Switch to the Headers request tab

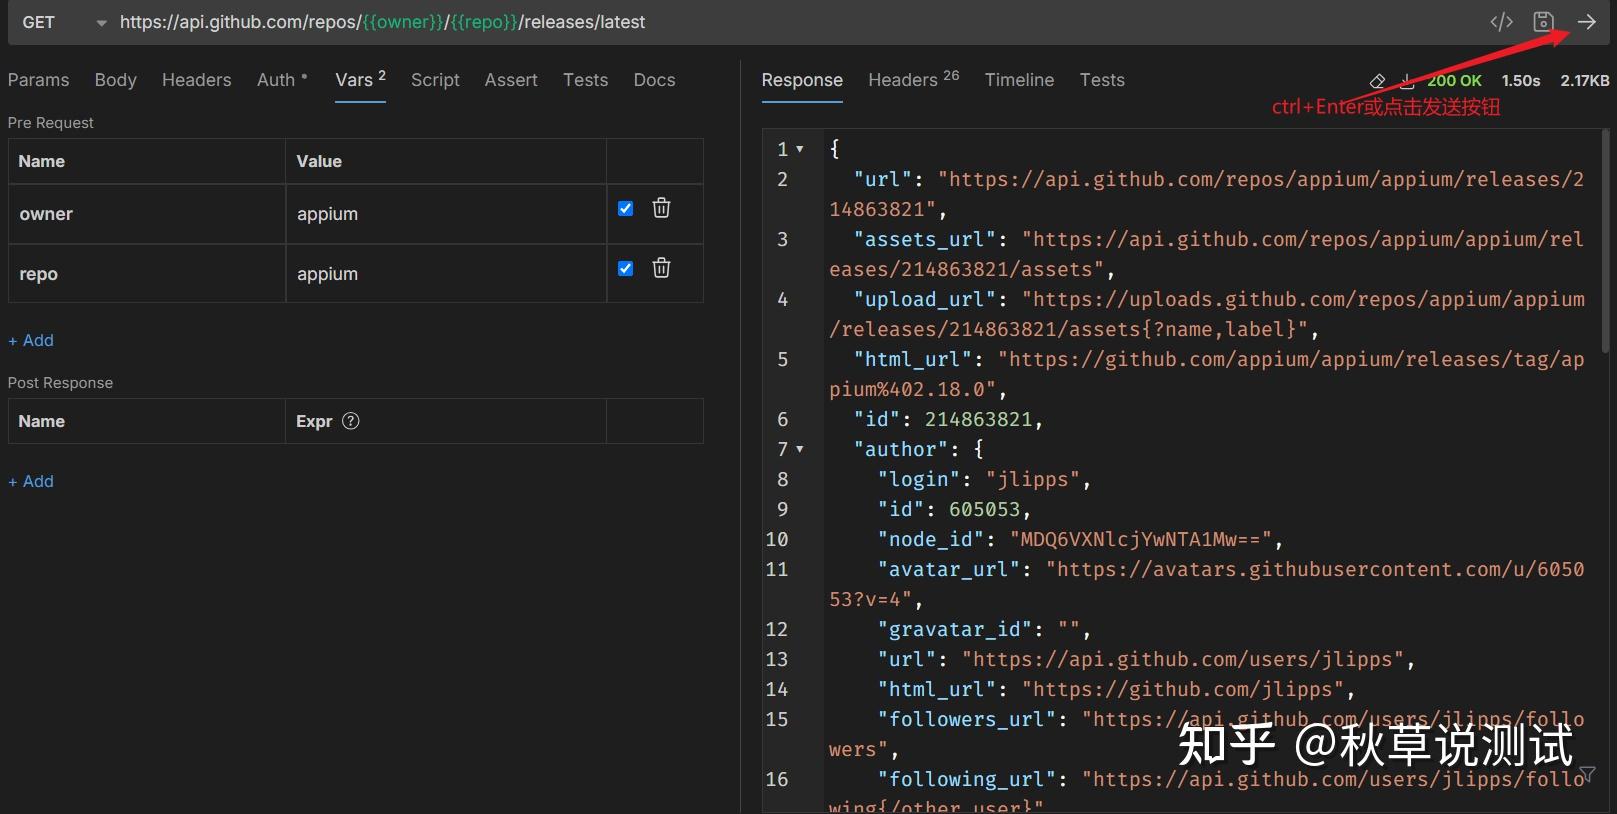[196, 80]
